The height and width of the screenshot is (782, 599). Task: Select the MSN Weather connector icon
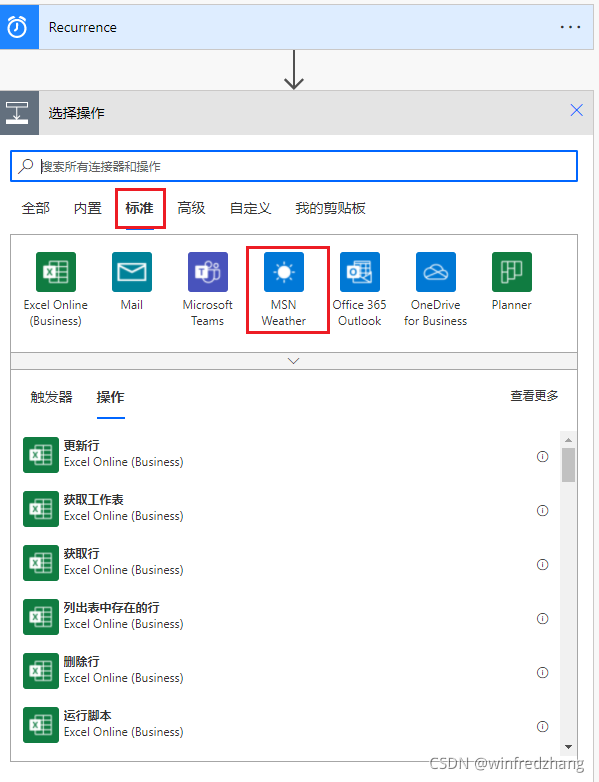[x=284, y=272]
